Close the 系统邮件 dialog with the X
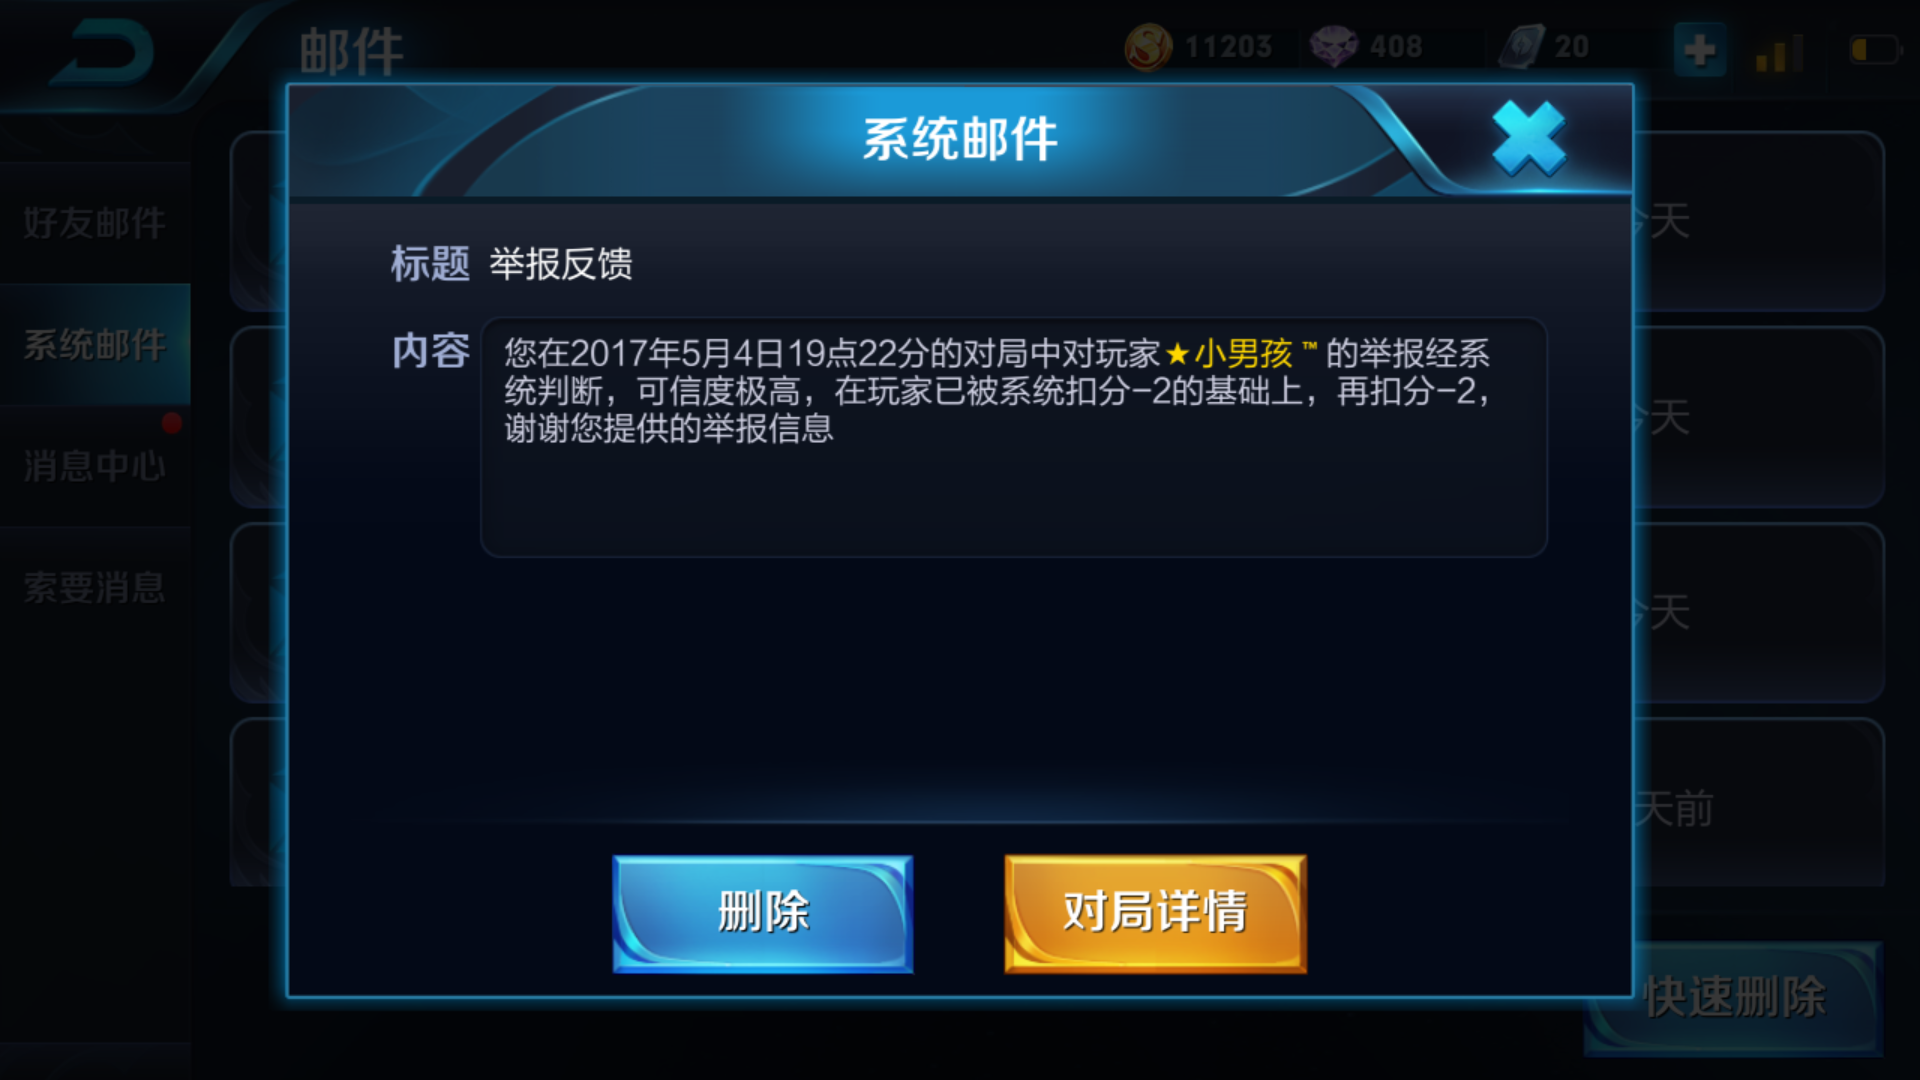 (1528, 139)
